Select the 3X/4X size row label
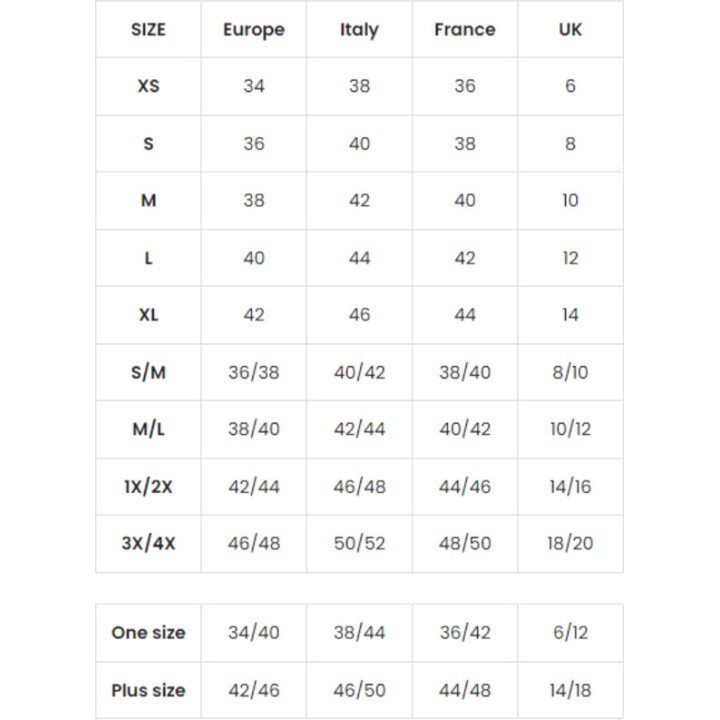The width and height of the screenshot is (720, 720). tap(148, 543)
